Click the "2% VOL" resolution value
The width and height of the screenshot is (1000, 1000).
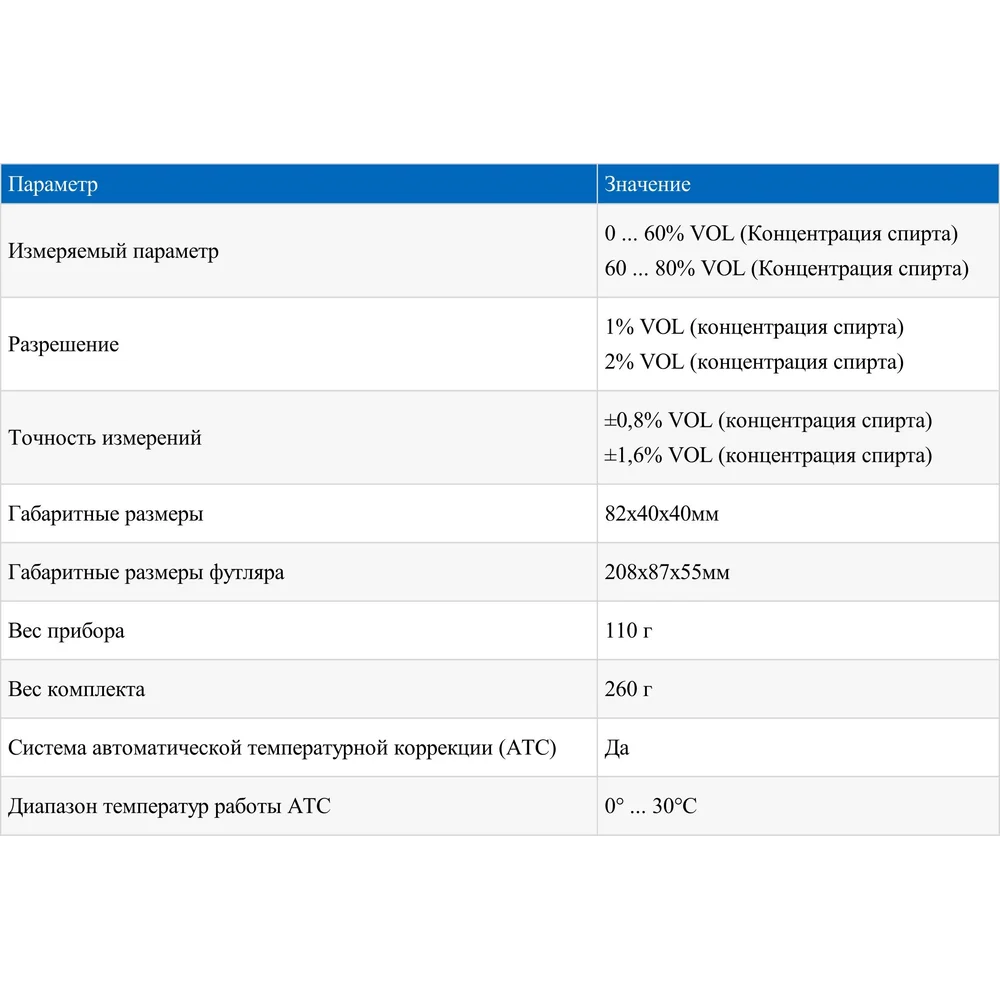754,362
